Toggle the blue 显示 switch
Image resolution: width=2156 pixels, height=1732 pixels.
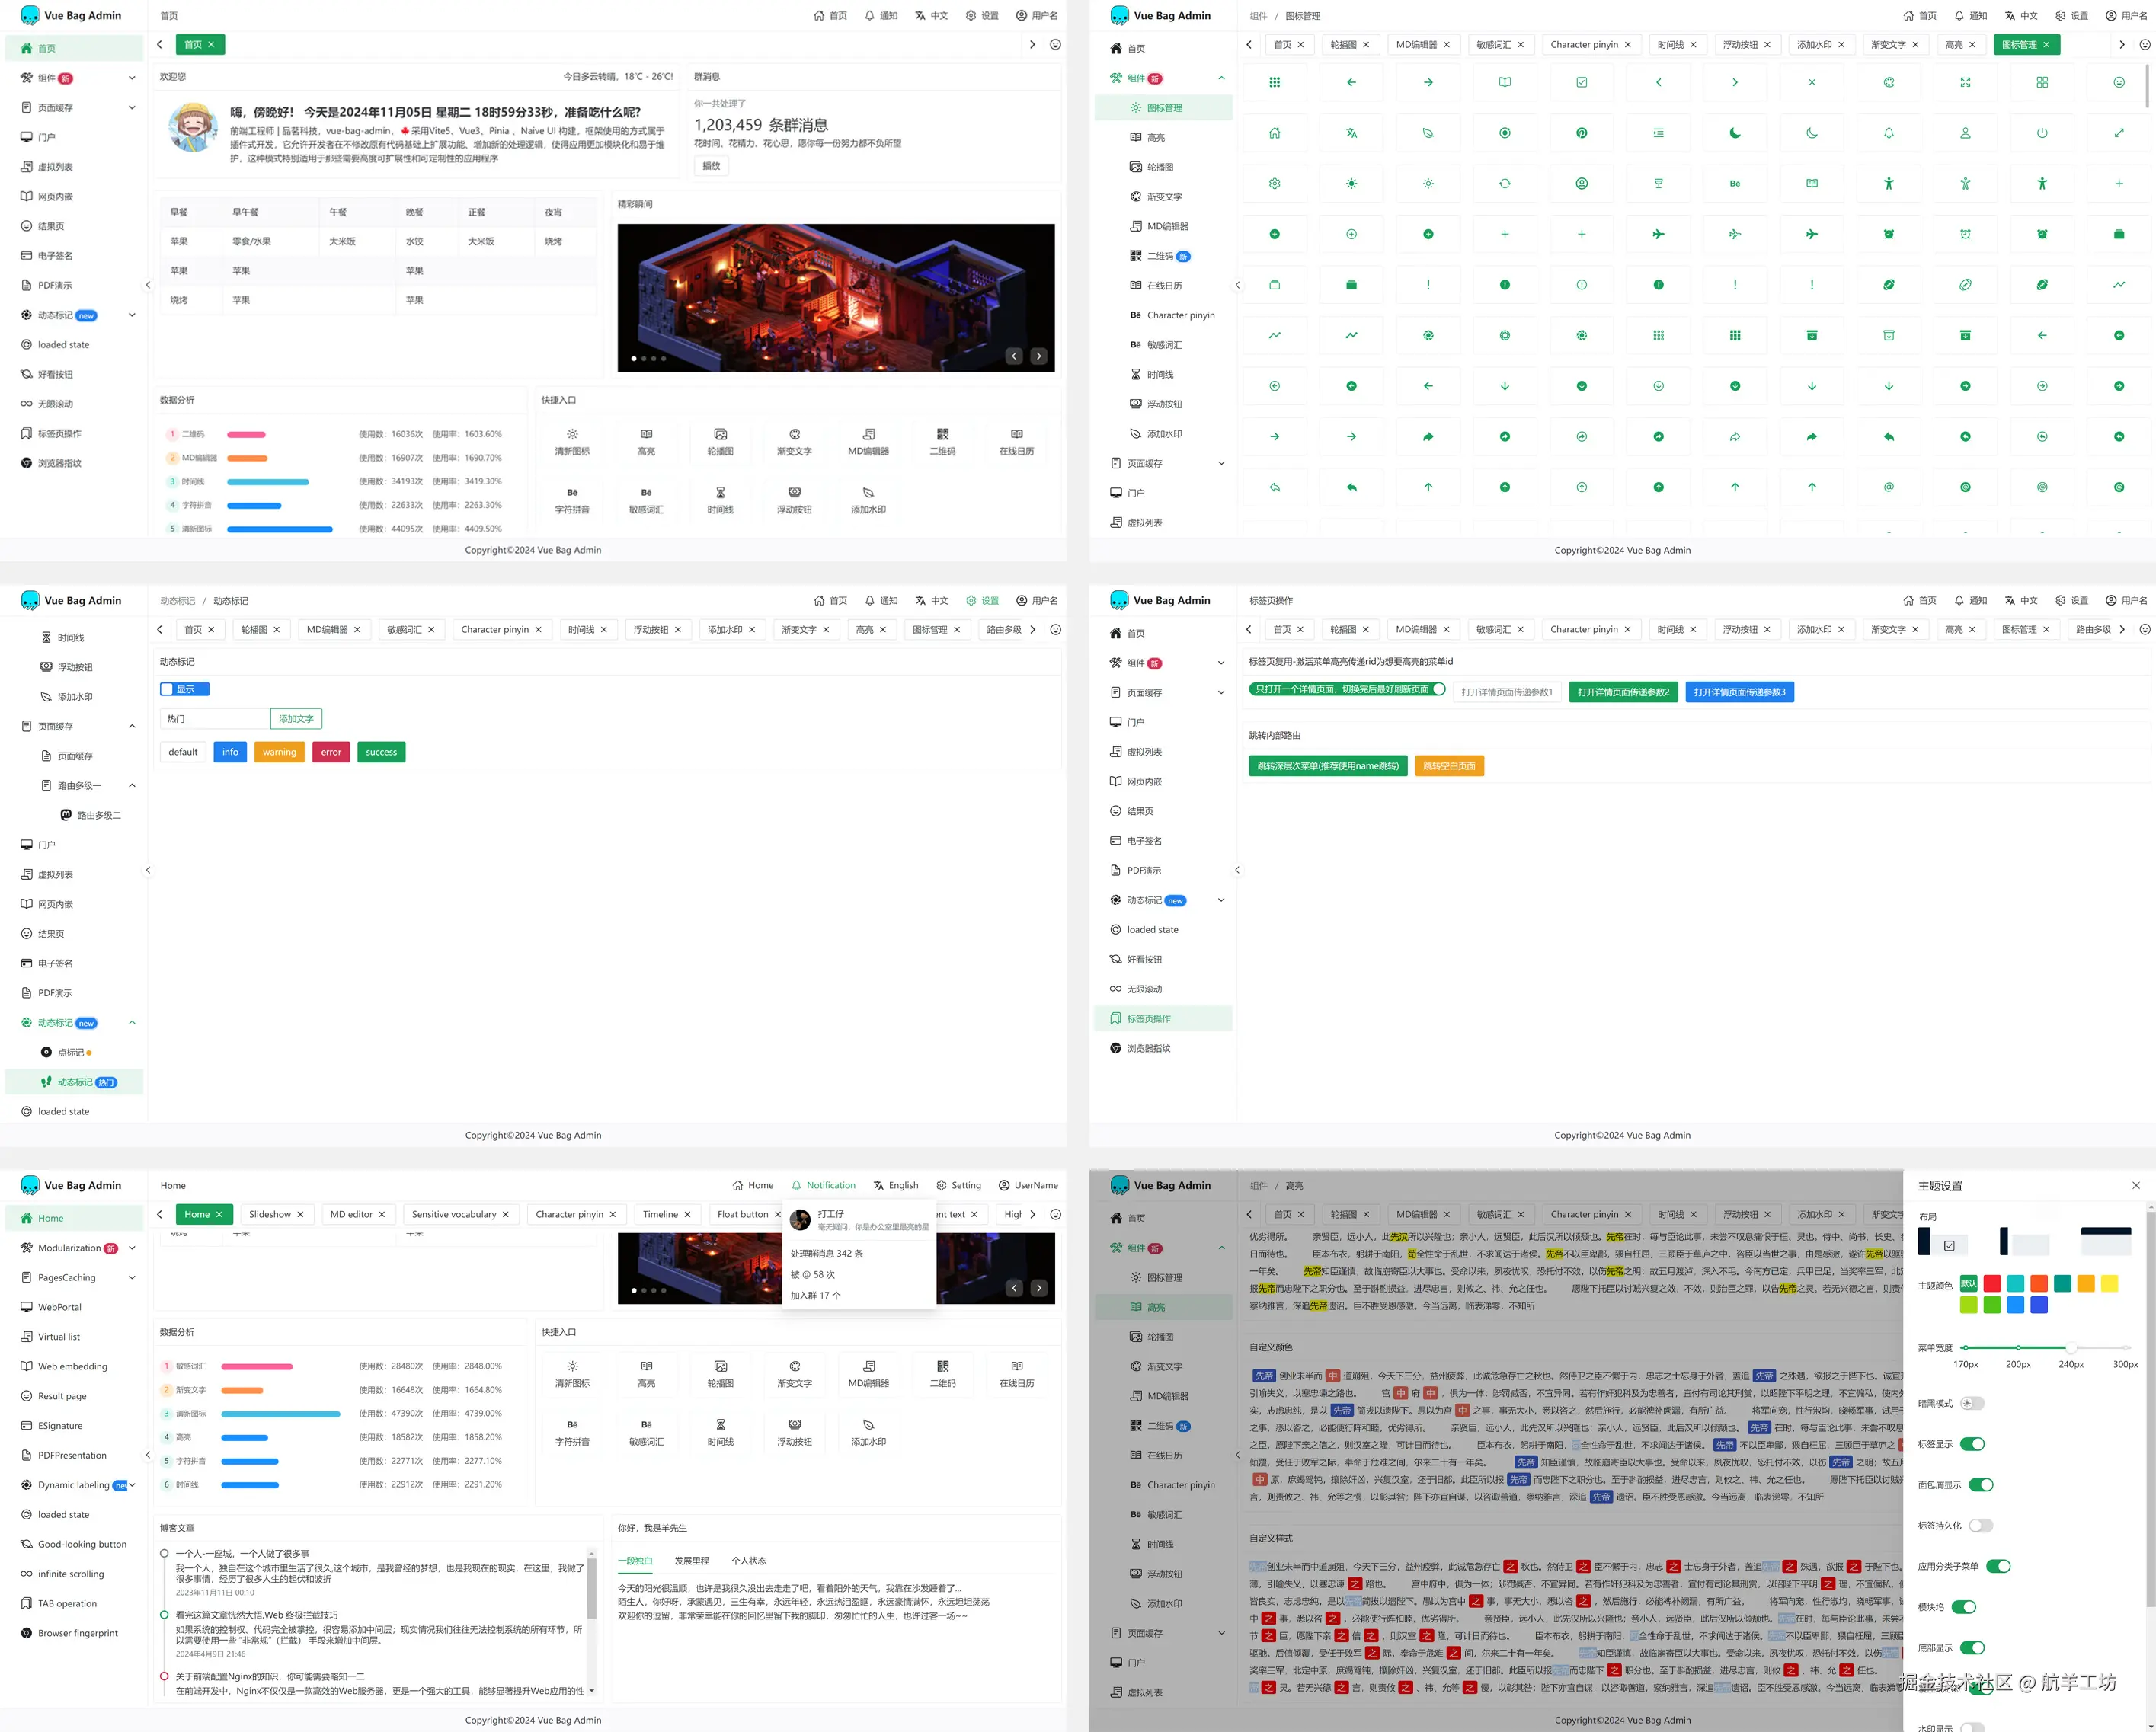pyautogui.click(x=184, y=689)
